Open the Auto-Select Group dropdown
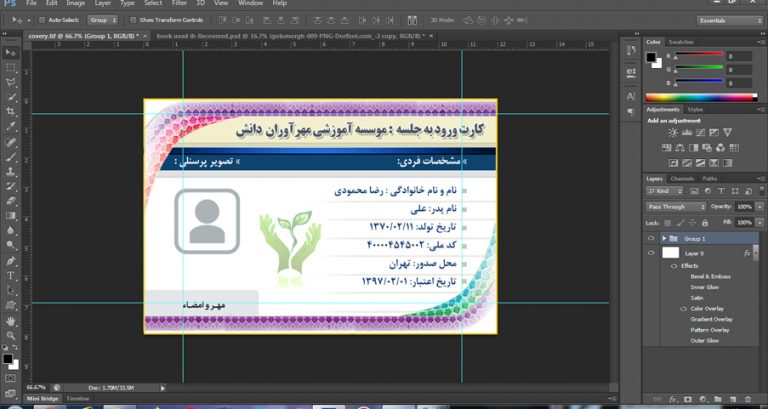The width and height of the screenshot is (768, 409). (x=103, y=20)
